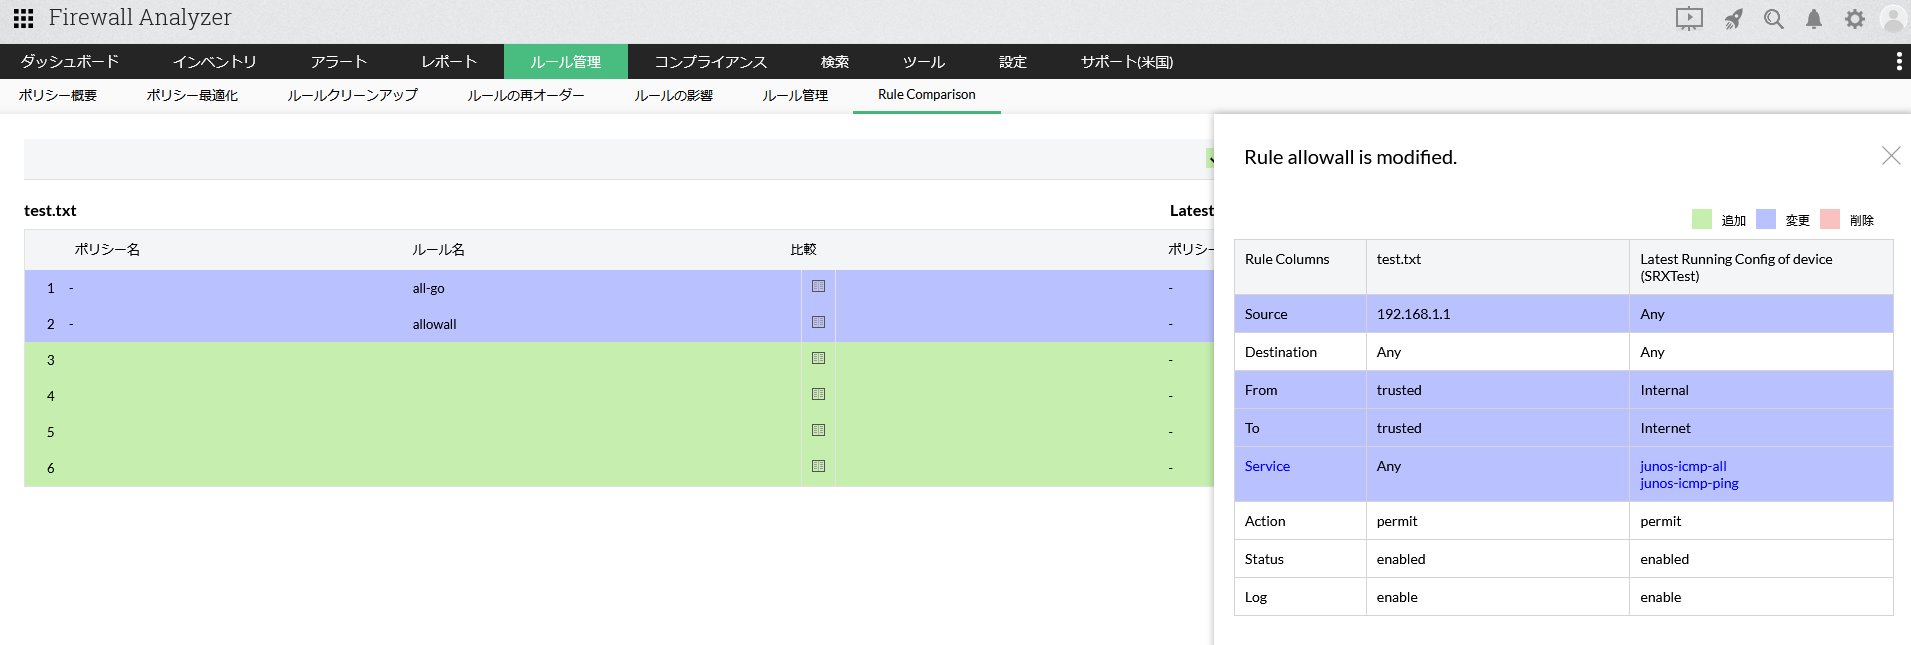
Task: Switch to the ポリシー最適化 tab
Action: (192, 96)
